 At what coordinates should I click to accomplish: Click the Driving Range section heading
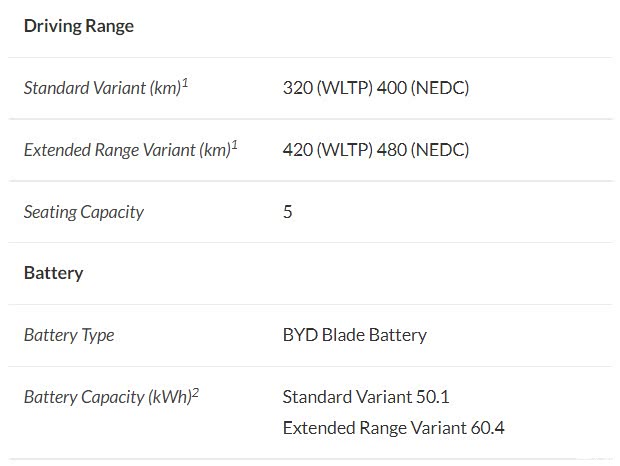pos(78,26)
